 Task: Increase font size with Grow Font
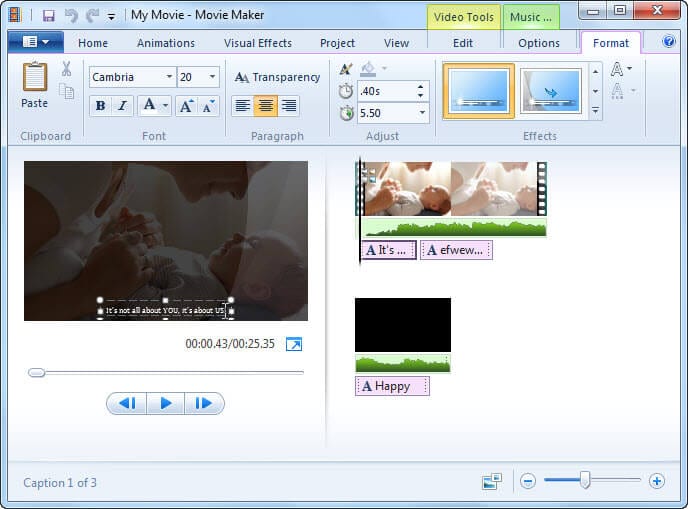[x=187, y=106]
